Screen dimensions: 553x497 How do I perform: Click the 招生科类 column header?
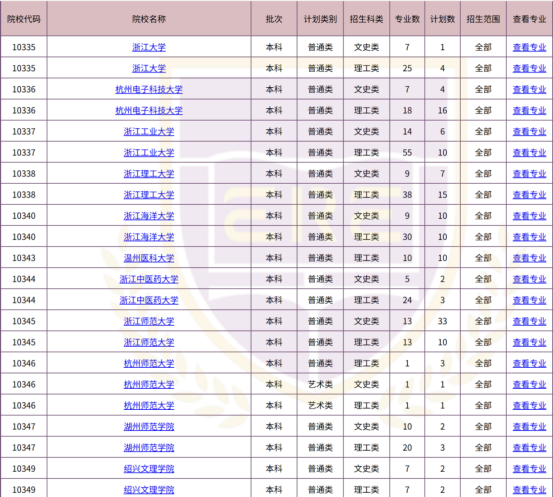[x=366, y=19]
